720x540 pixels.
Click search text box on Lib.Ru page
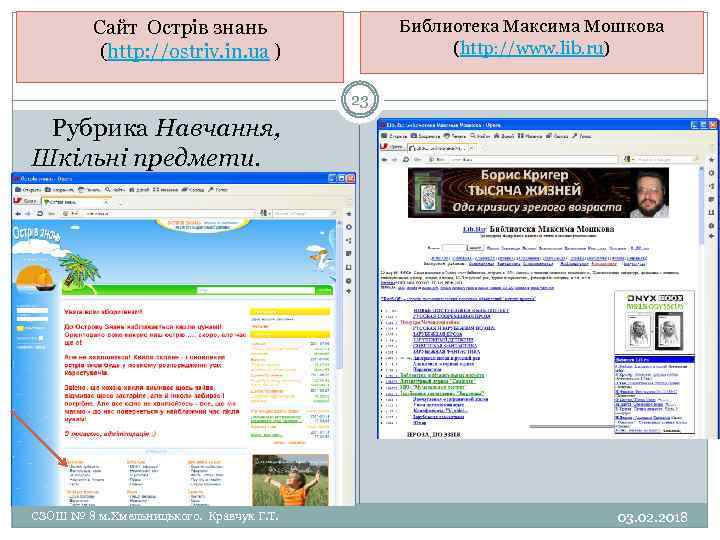[x=454, y=248]
